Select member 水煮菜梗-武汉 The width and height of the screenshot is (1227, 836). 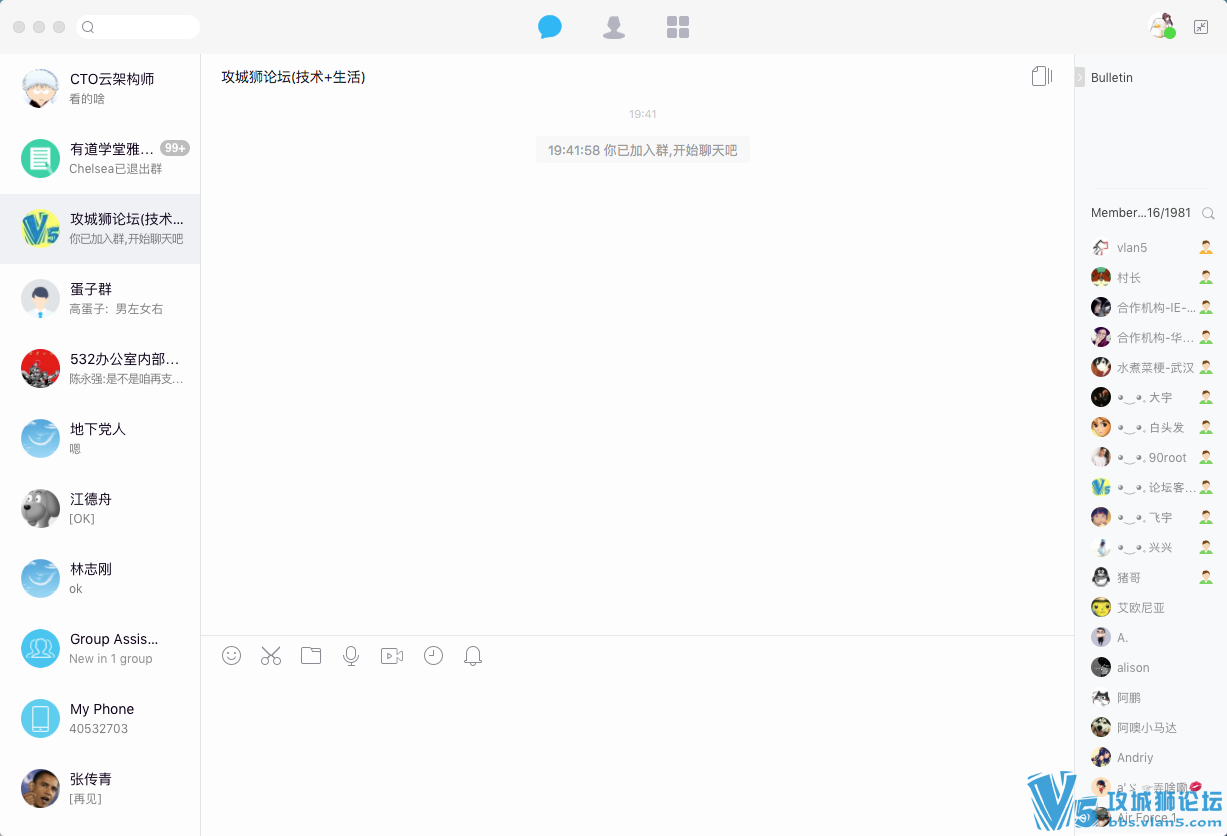pos(1151,367)
